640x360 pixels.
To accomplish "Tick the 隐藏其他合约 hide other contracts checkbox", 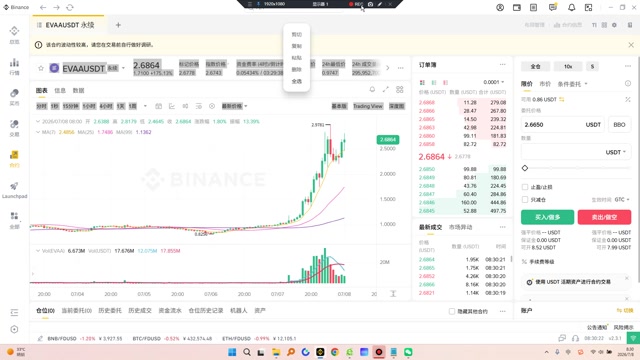I will [452, 311].
